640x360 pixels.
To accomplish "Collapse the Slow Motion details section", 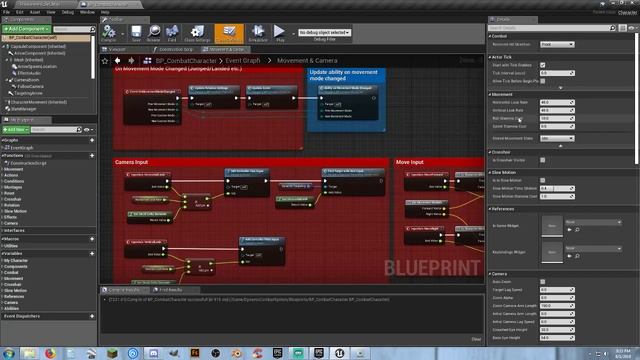I will click(490, 172).
